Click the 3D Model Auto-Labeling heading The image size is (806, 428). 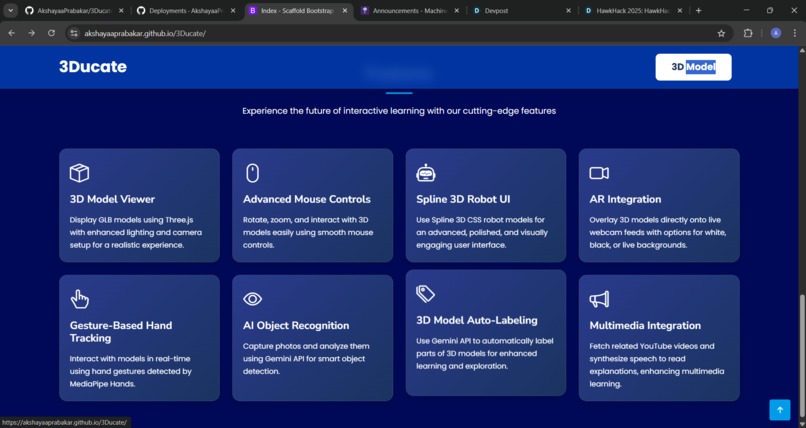[477, 320]
